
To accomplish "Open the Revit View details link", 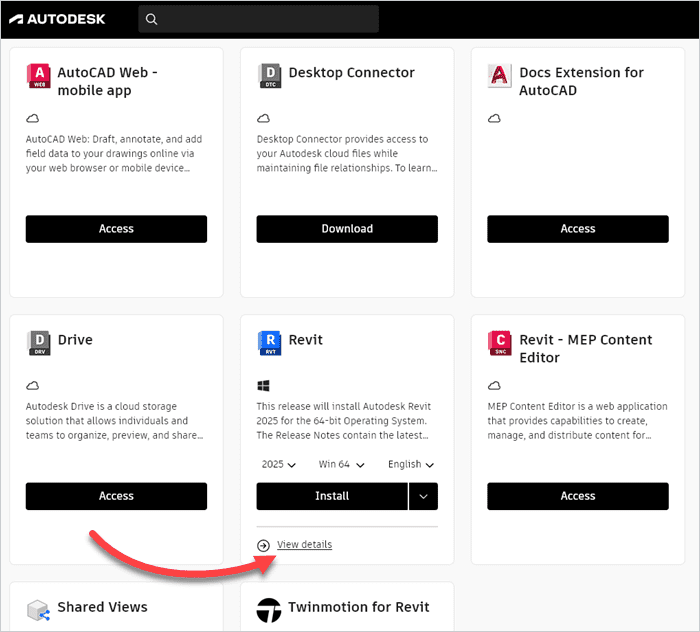I will coord(304,545).
